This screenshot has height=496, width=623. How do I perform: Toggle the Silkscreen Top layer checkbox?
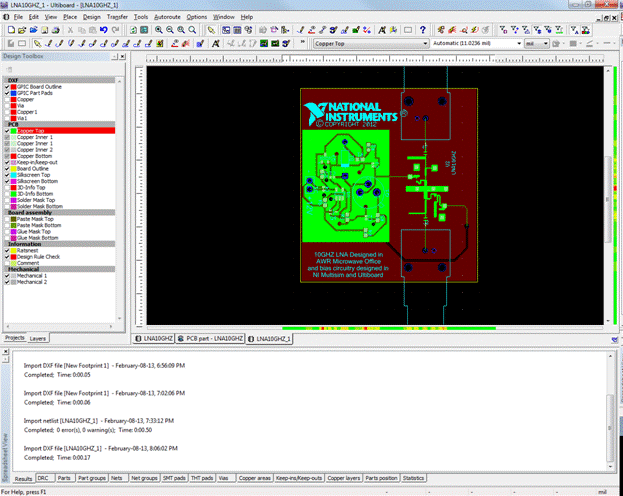click(7, 175)
